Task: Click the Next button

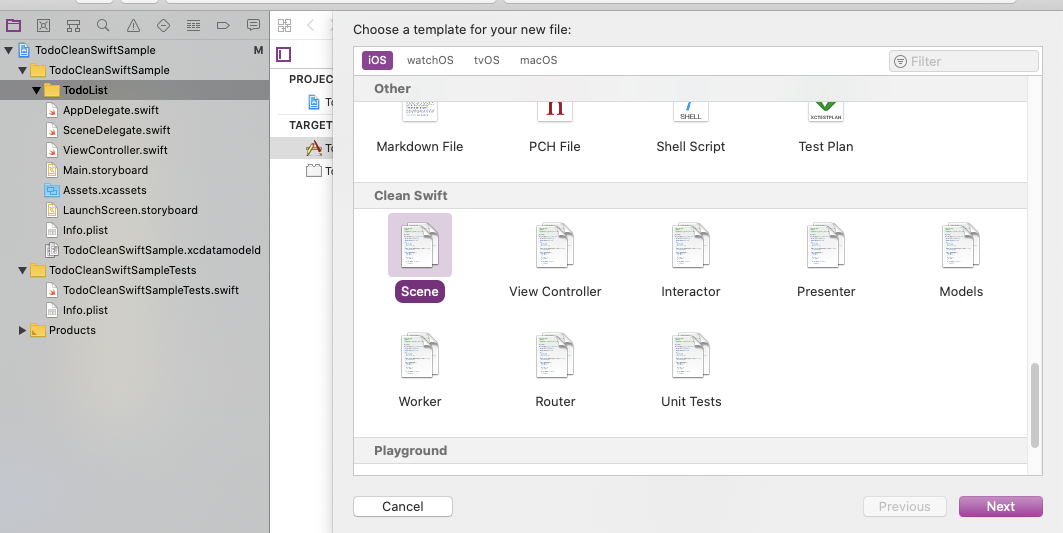Action: click(x=1001, y=507)
